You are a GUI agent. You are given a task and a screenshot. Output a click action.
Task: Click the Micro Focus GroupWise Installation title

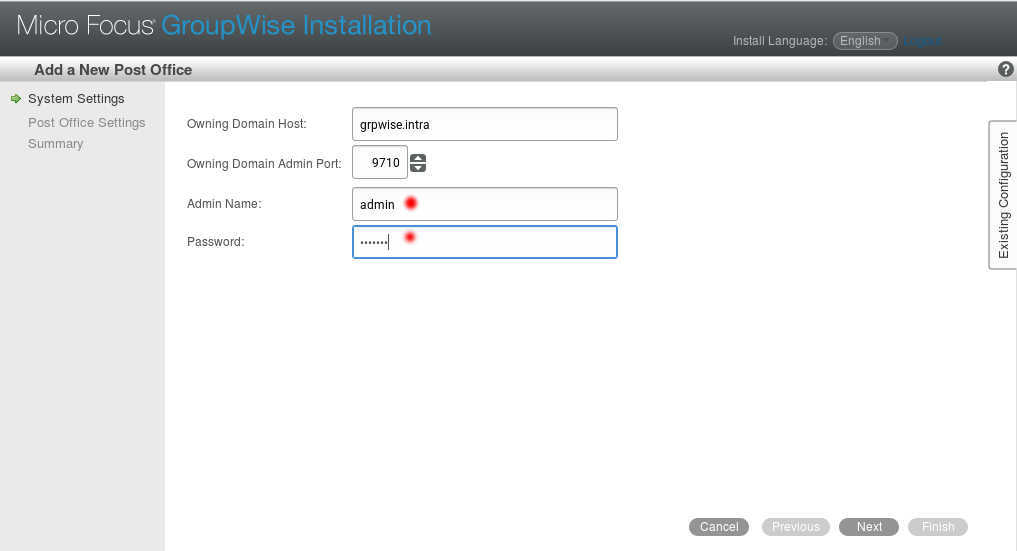click(224, 25)
